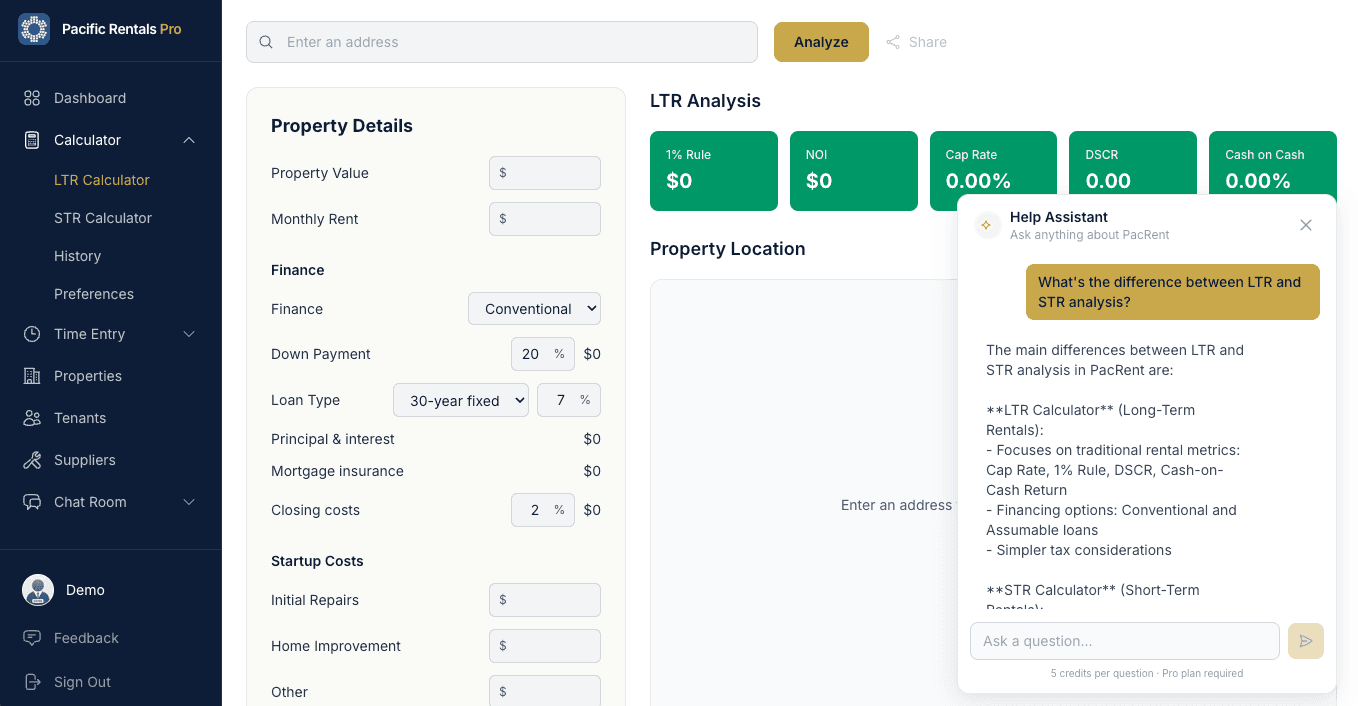Screen dimensions: 1358x706
Task: Click the Demo username text
Action: 85,590
